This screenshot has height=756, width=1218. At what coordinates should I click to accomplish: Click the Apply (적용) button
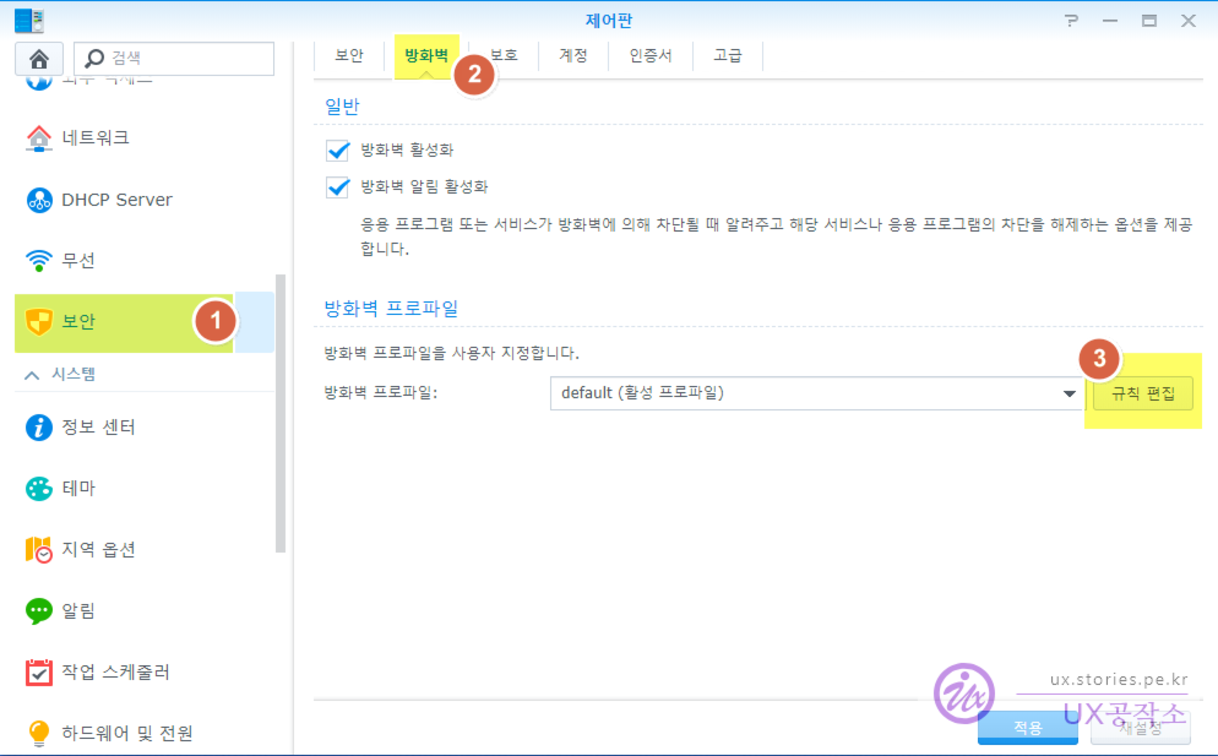1028,728
